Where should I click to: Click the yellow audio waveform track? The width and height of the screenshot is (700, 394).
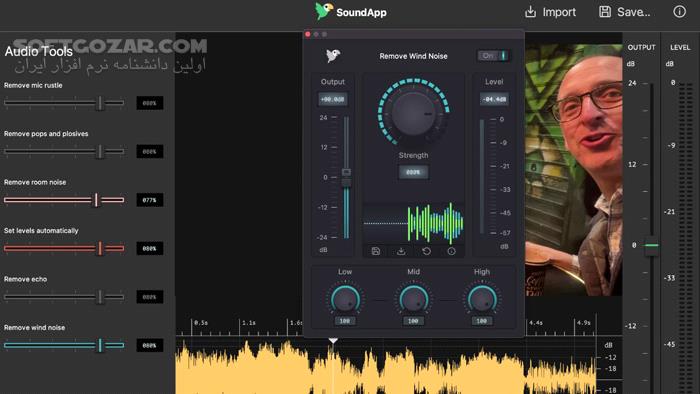click(386, 367)
